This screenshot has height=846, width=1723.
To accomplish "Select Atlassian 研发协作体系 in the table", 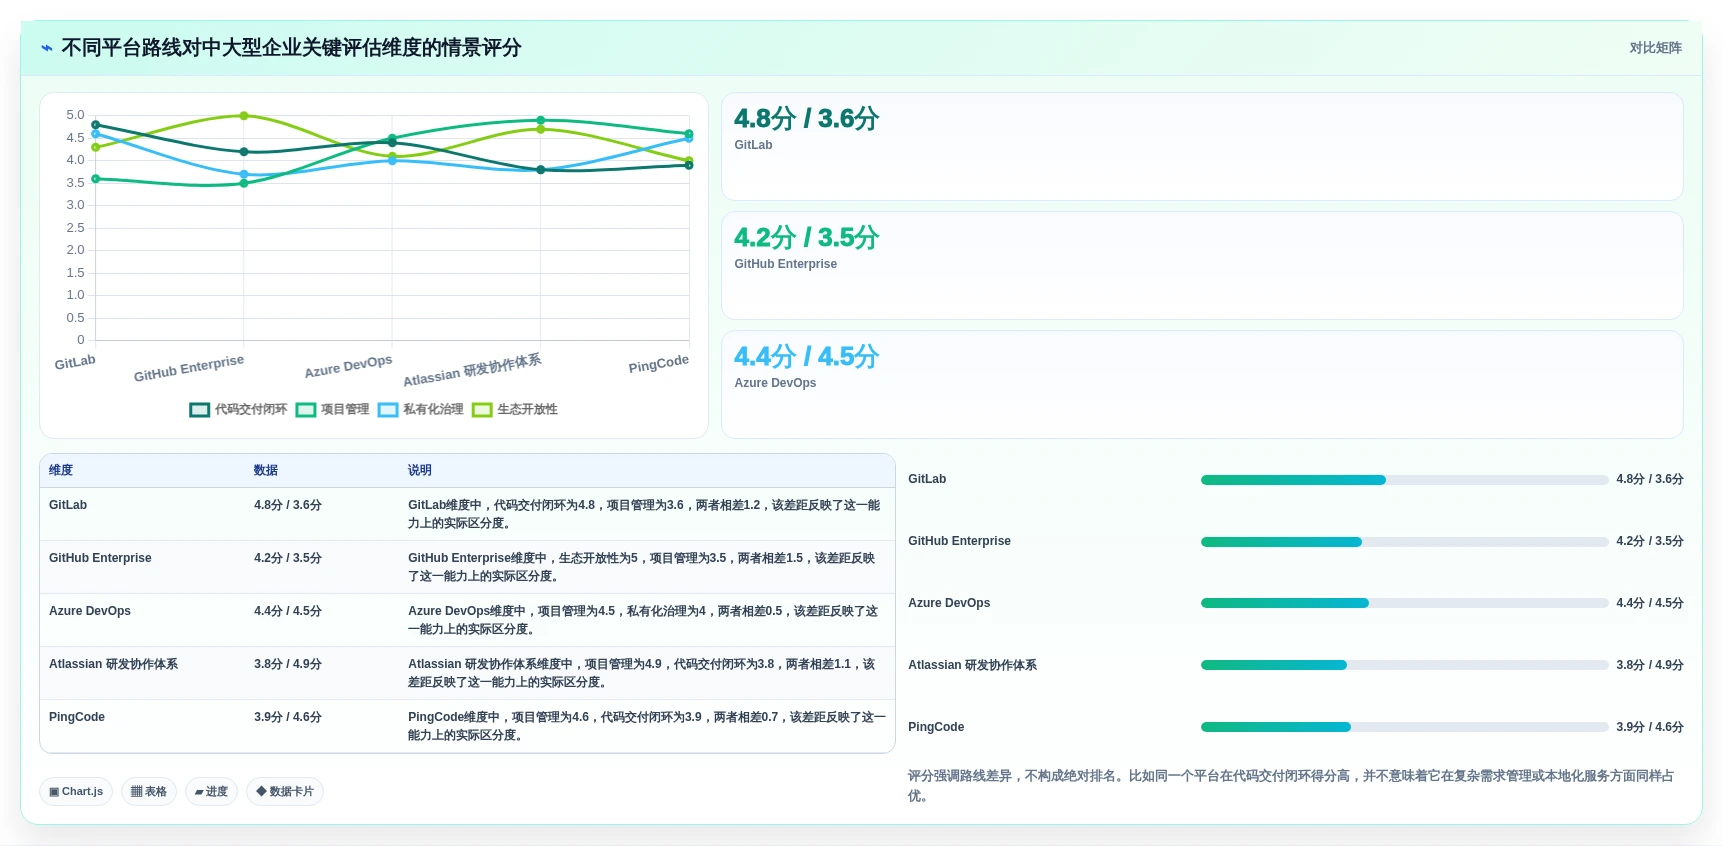I will click(x=113, y=665).
